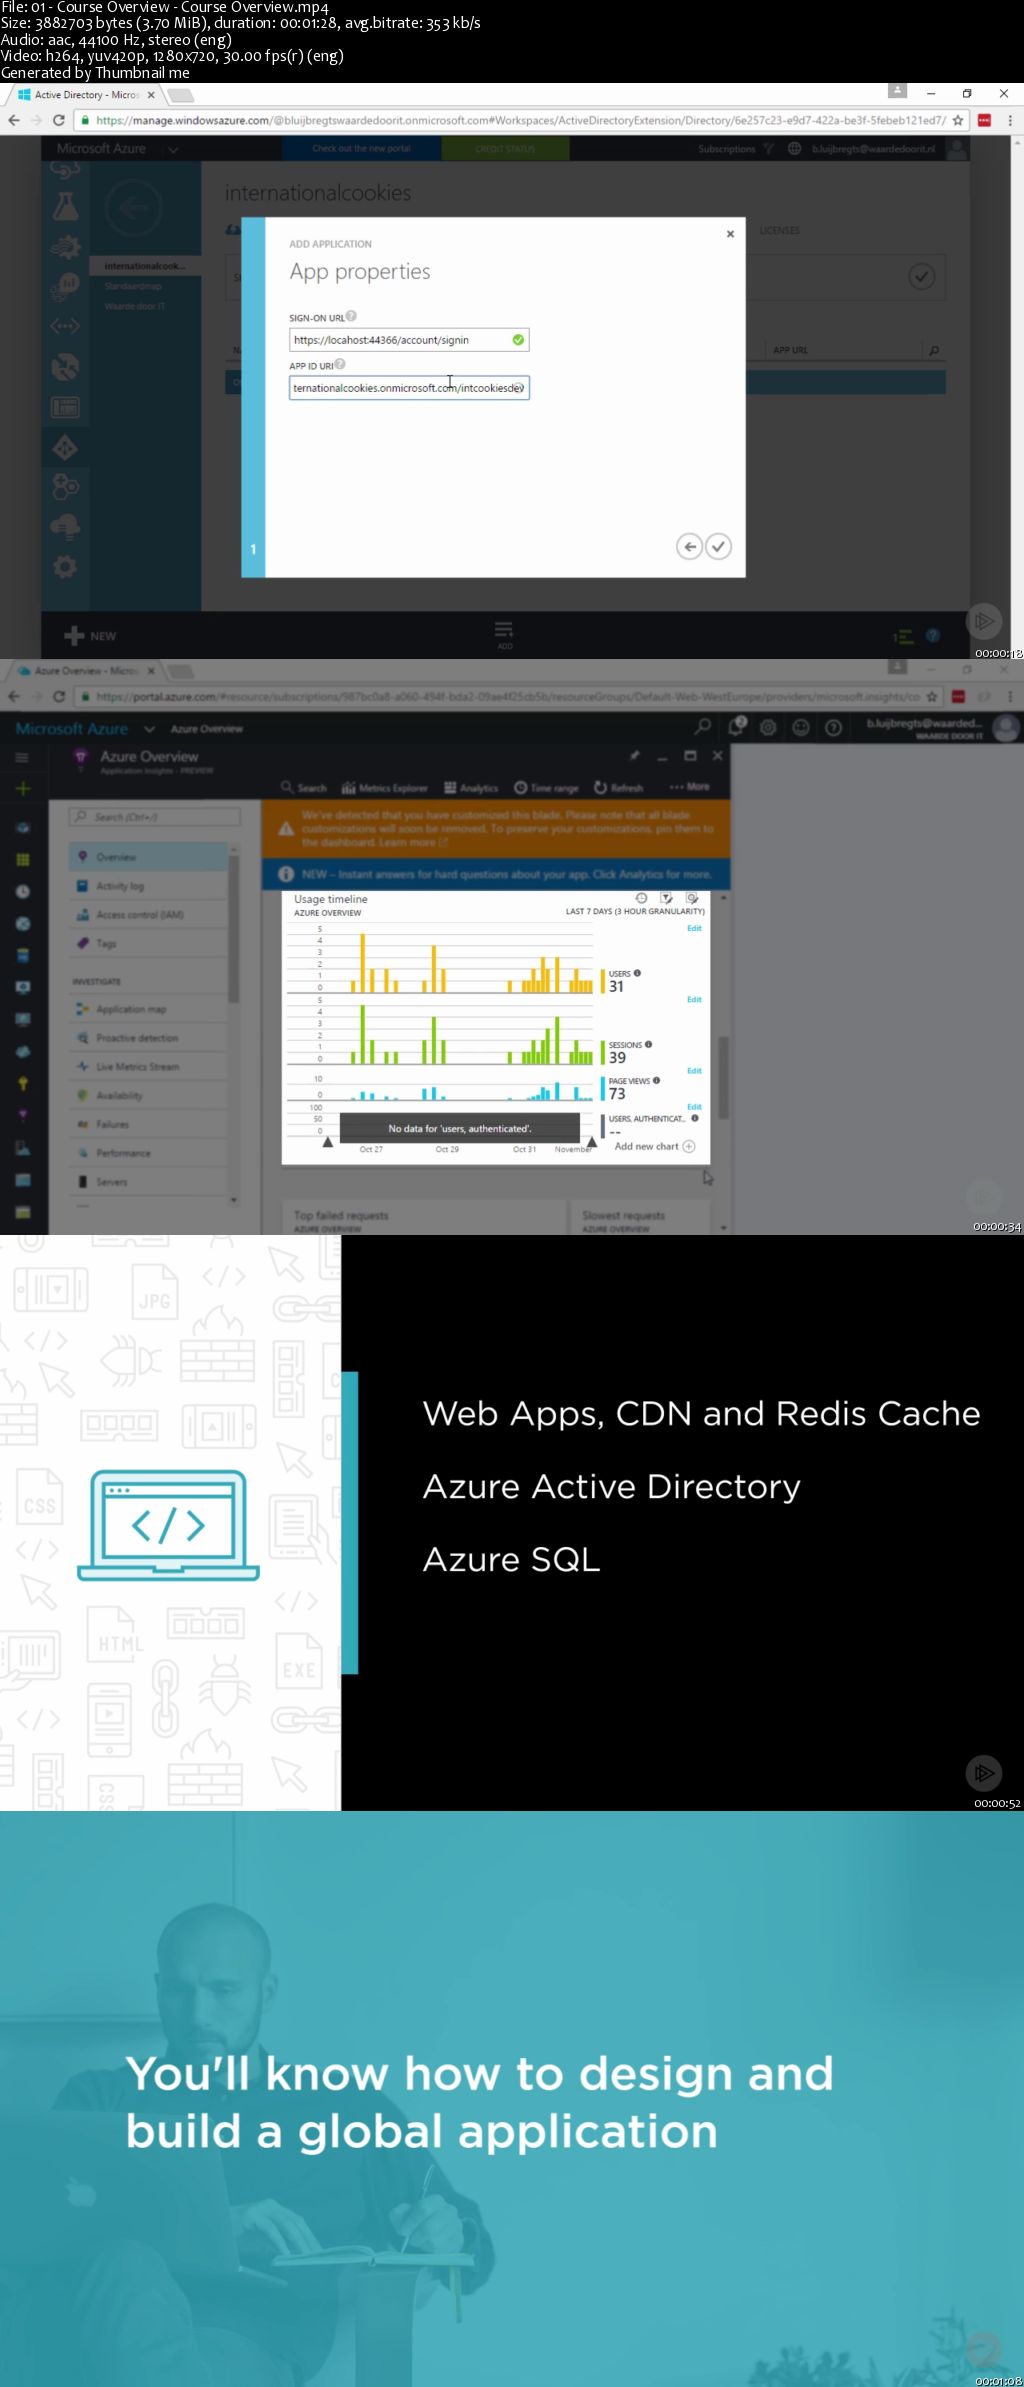Viewport: 1024px width, 2387px height.
Task: Close the Add Application dialog with X
Action: [x=730, y=234]
